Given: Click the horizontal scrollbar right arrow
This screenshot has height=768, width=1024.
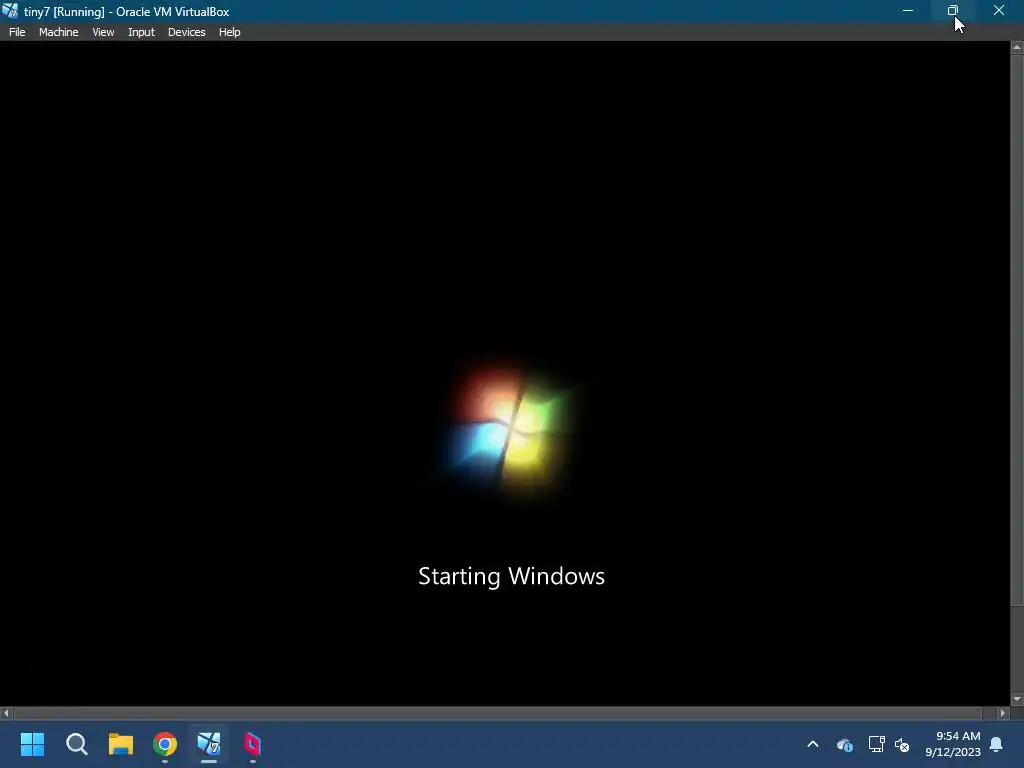Looking at the screenshot, I should (x=1004, y=713).
